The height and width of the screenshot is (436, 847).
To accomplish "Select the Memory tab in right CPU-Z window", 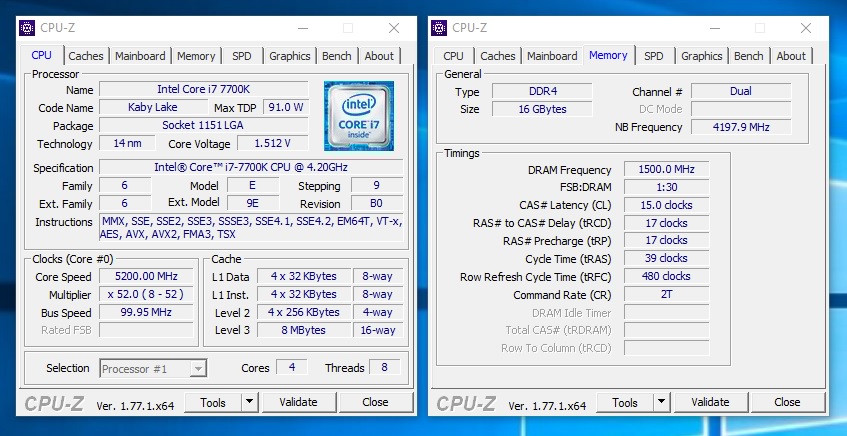I will coord(608,55).
